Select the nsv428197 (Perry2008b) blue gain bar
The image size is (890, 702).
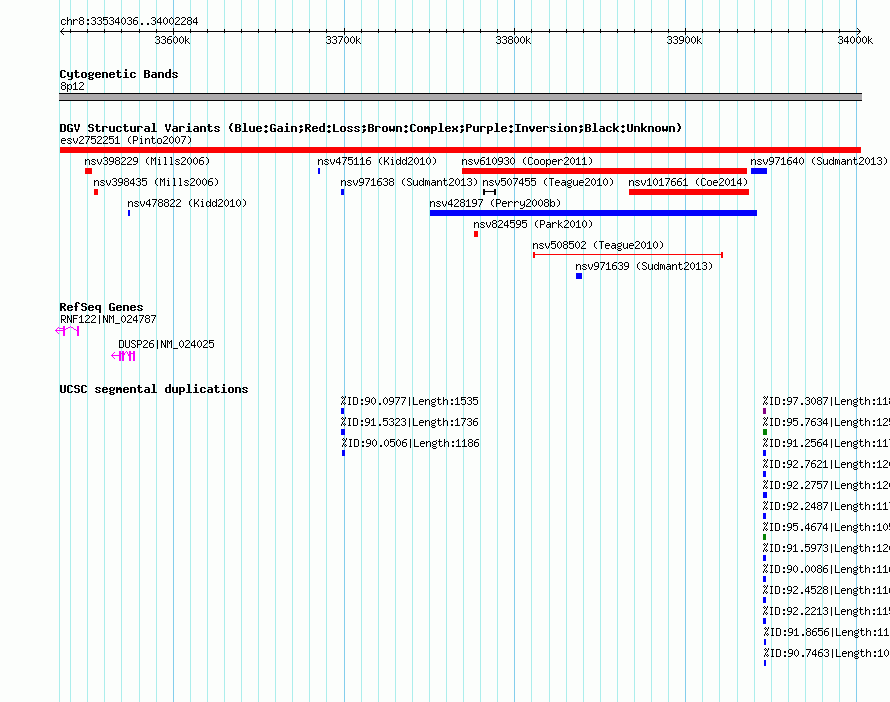(593, 213)
